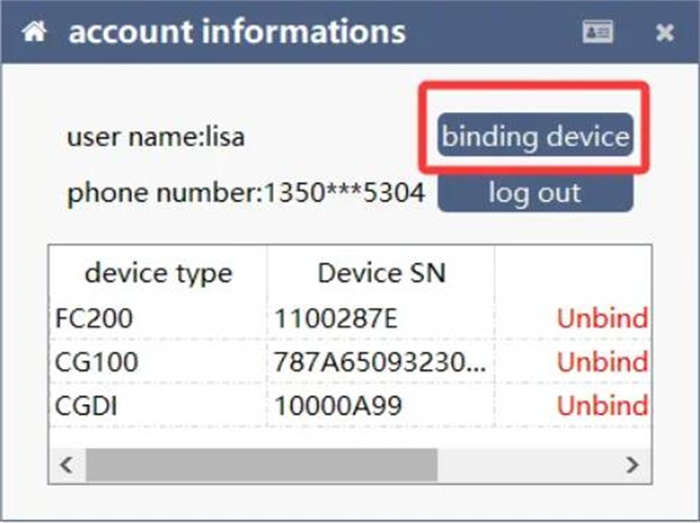Screen dimensions: 700x523
Task: Click the Device SN column header
Action: tap(381, 273)
